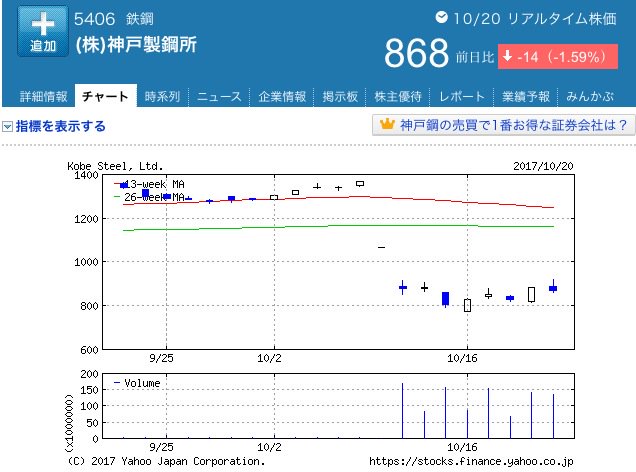Image resolution: width=636 pixels, height=472 pixels.
Task: Click the (x1000000) volume unit label
Action: [69, 423]
